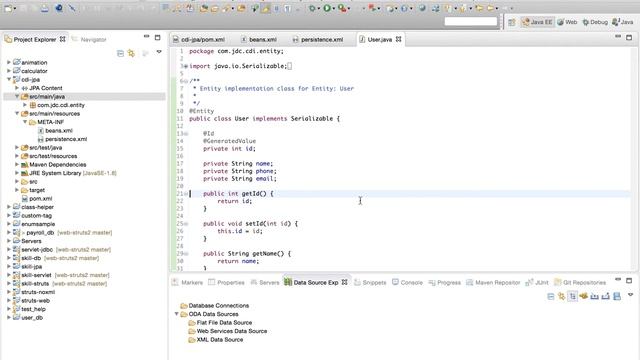Click the Debug gear launch icon

(312, 8)
